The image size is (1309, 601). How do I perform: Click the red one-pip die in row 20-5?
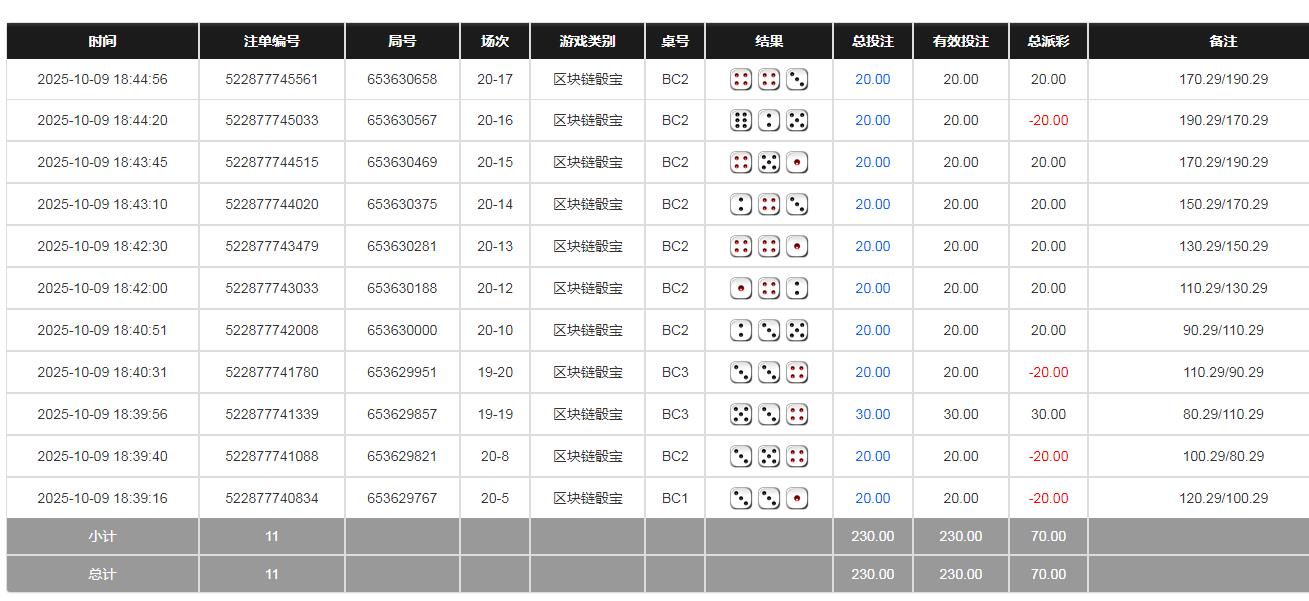[797, 499]
